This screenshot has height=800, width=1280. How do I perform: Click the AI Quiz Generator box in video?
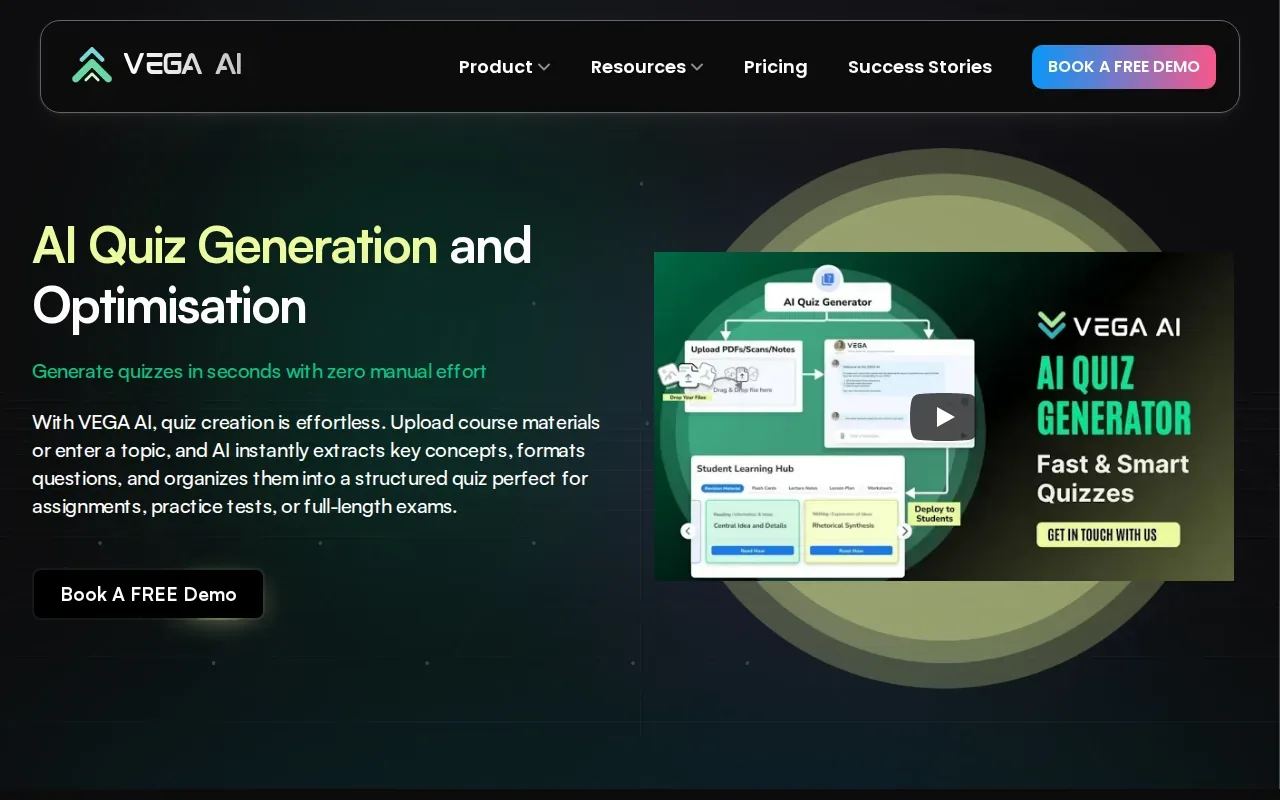[827, 300]
